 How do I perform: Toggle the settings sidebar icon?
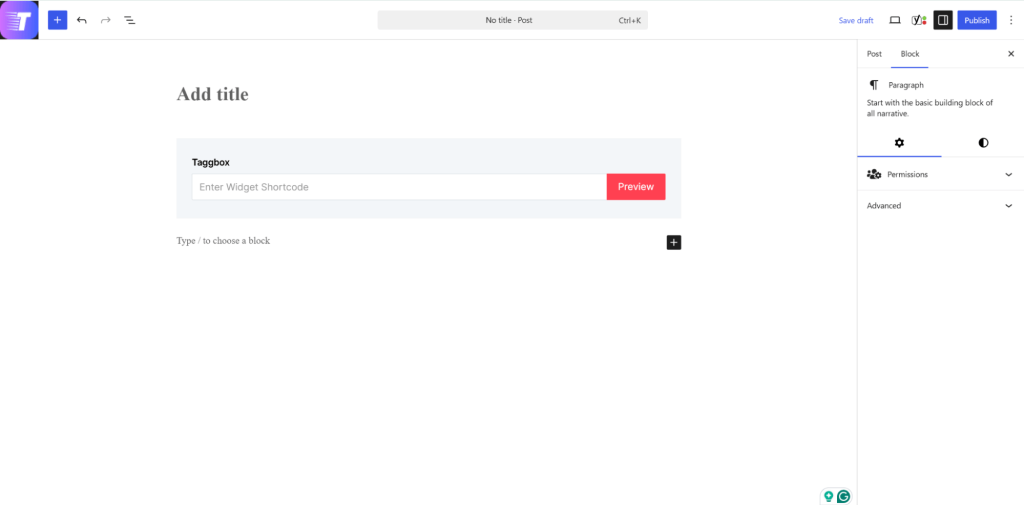943,20
